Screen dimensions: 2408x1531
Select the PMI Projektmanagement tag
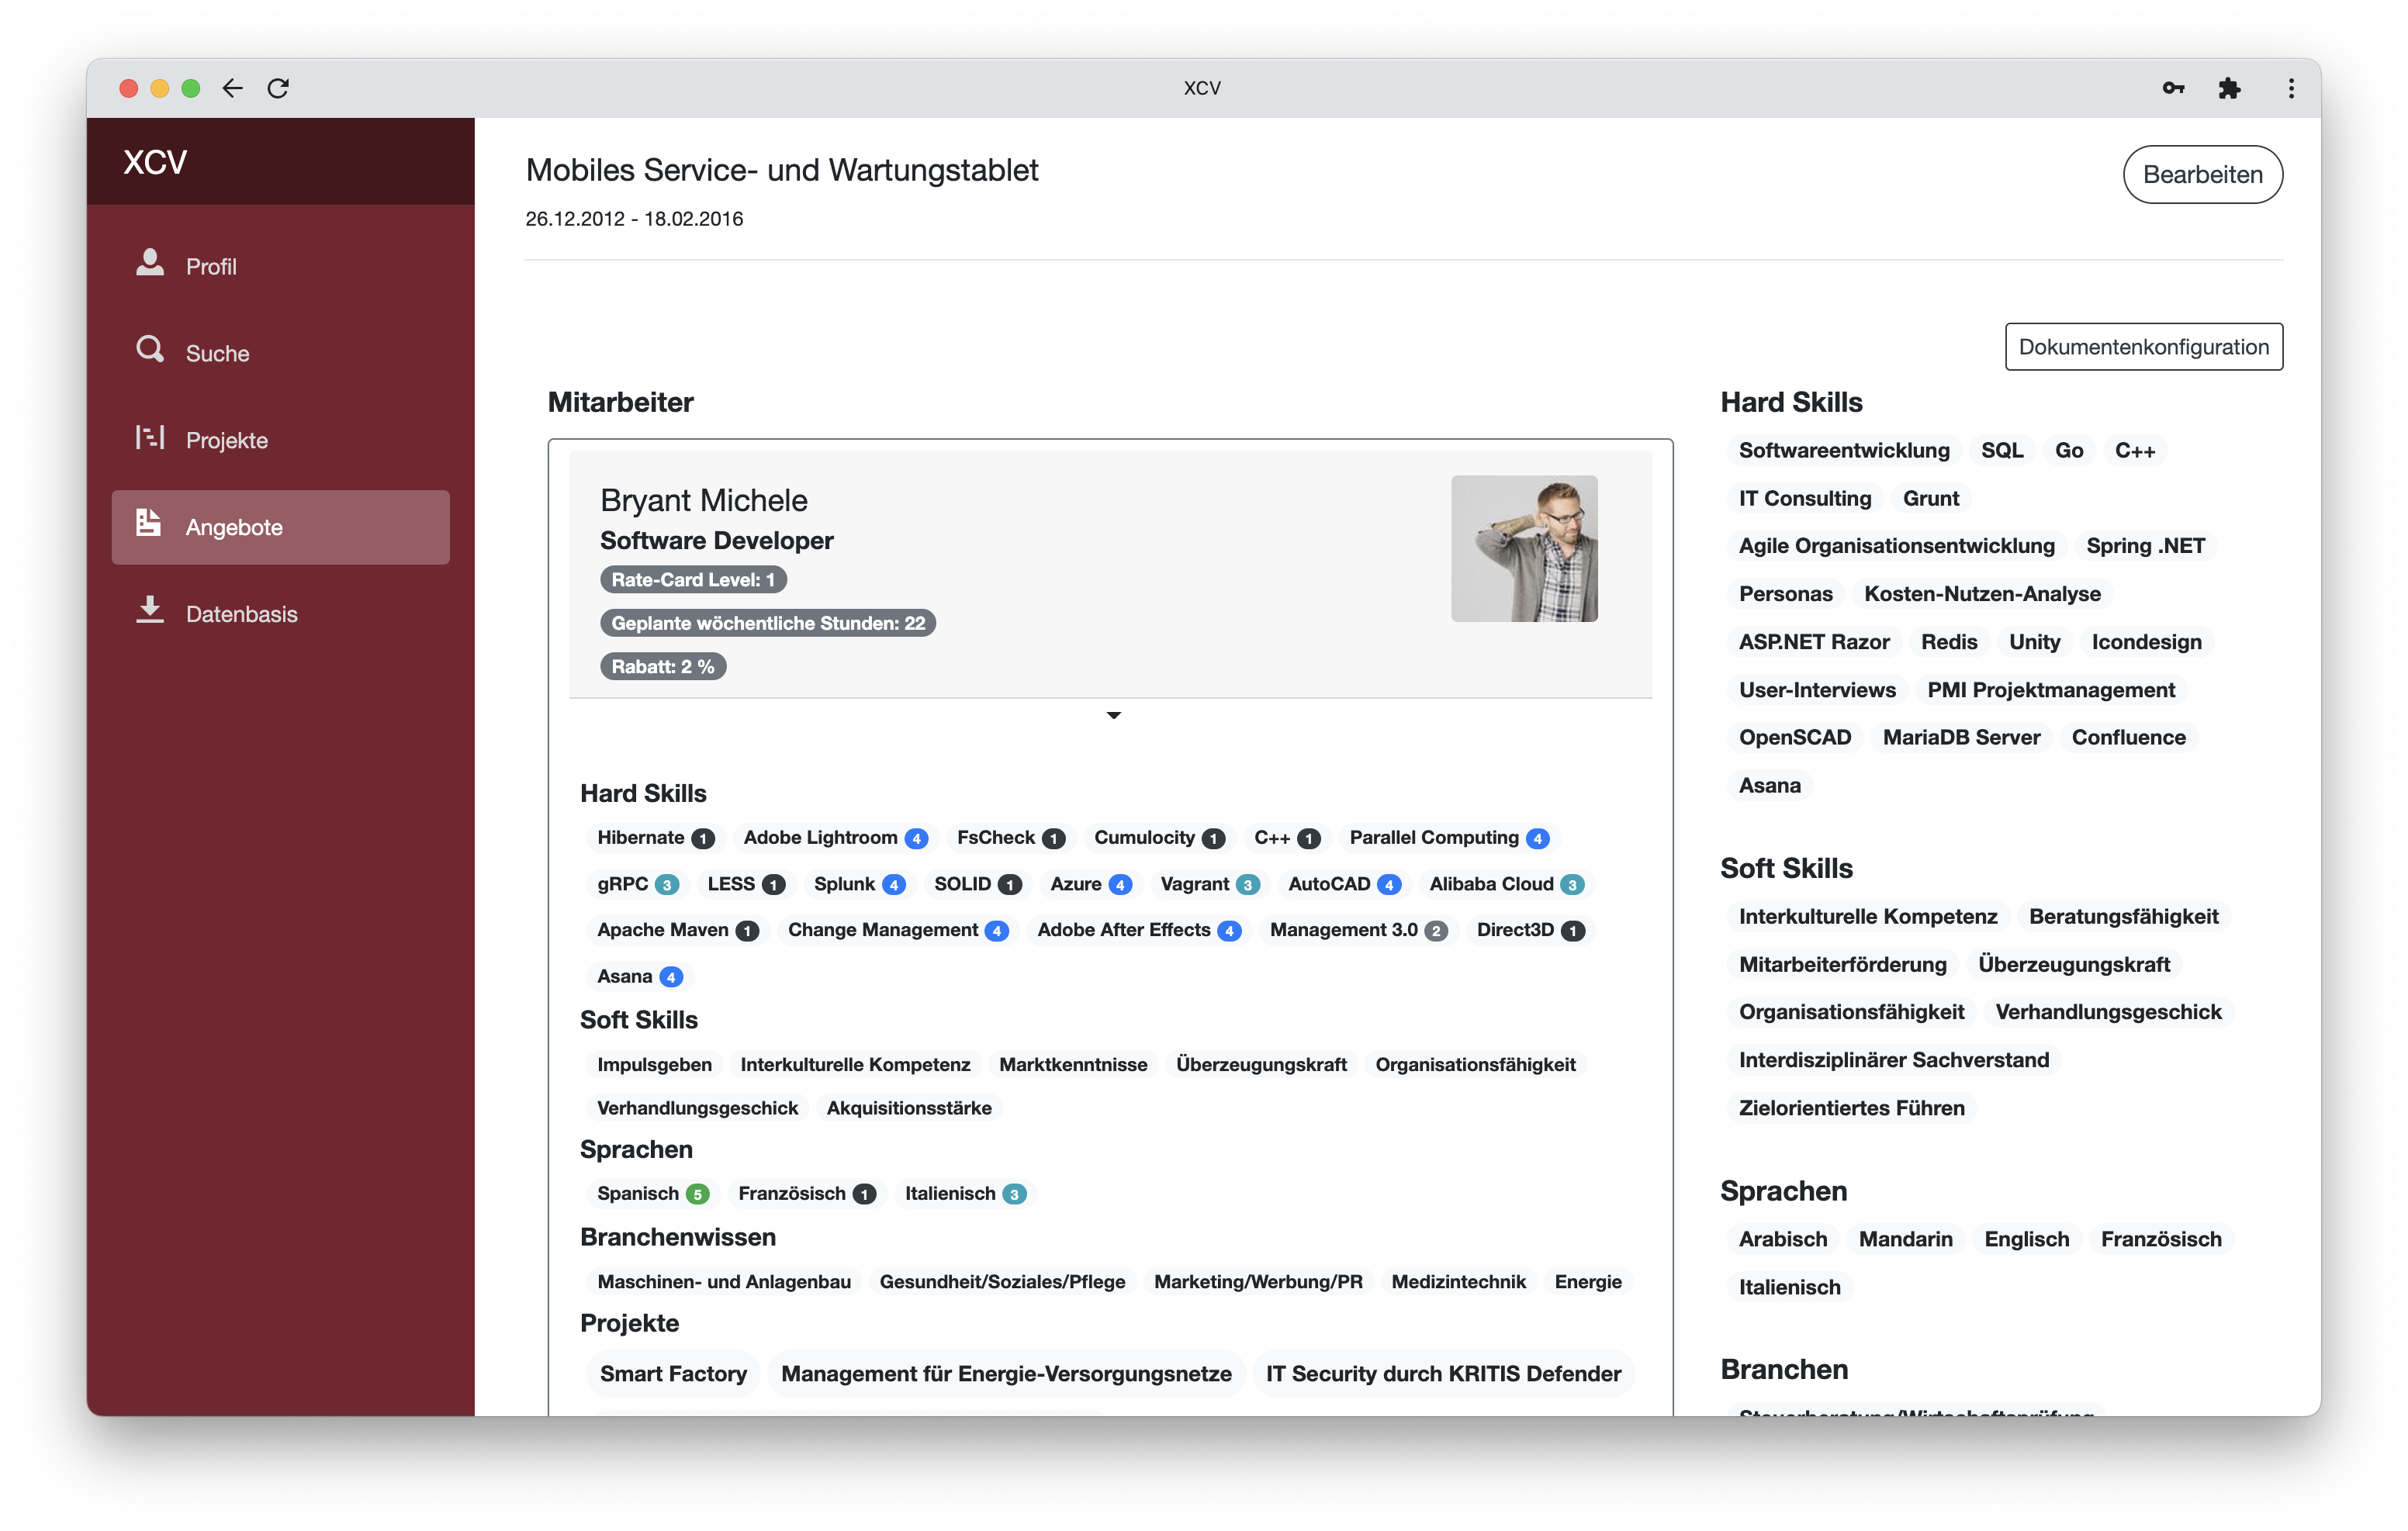[2050, 690]
